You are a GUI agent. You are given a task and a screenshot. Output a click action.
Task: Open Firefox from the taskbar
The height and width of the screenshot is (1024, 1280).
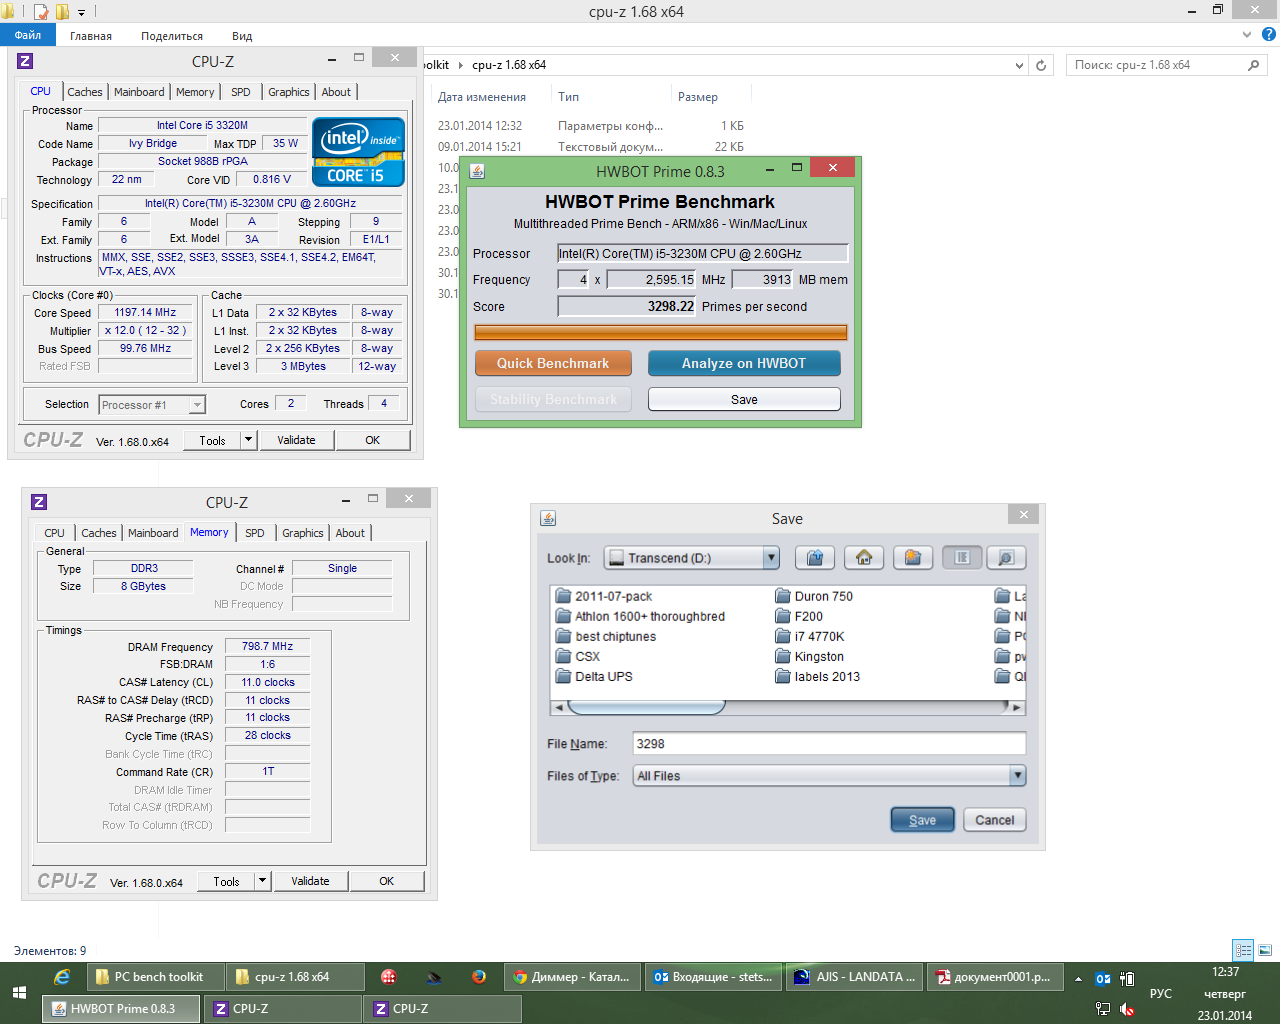479,977
